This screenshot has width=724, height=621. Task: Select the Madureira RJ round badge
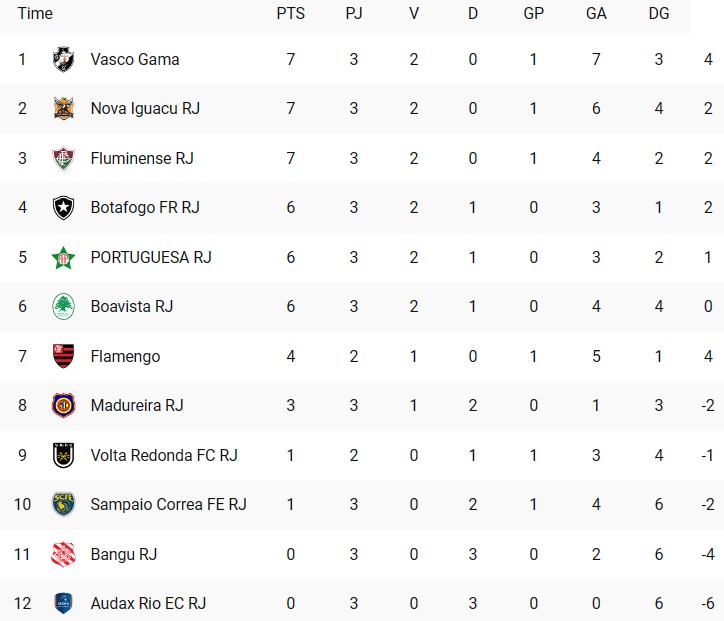click(63, 405)
